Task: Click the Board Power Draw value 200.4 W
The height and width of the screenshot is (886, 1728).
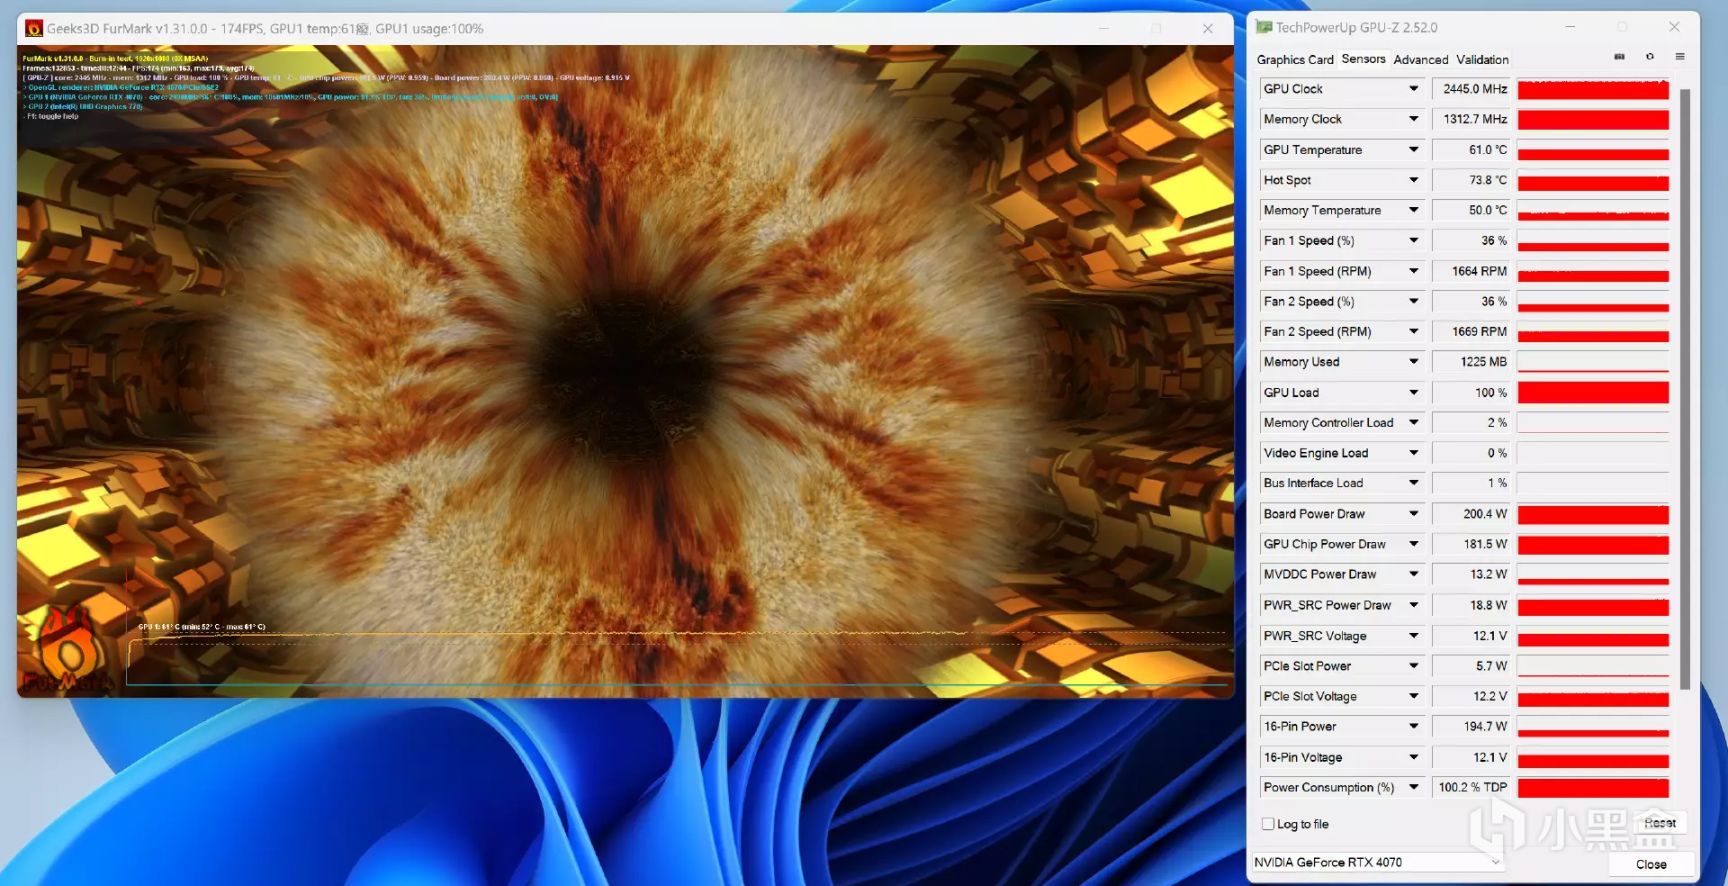Action: click(x=1471, y=514)
